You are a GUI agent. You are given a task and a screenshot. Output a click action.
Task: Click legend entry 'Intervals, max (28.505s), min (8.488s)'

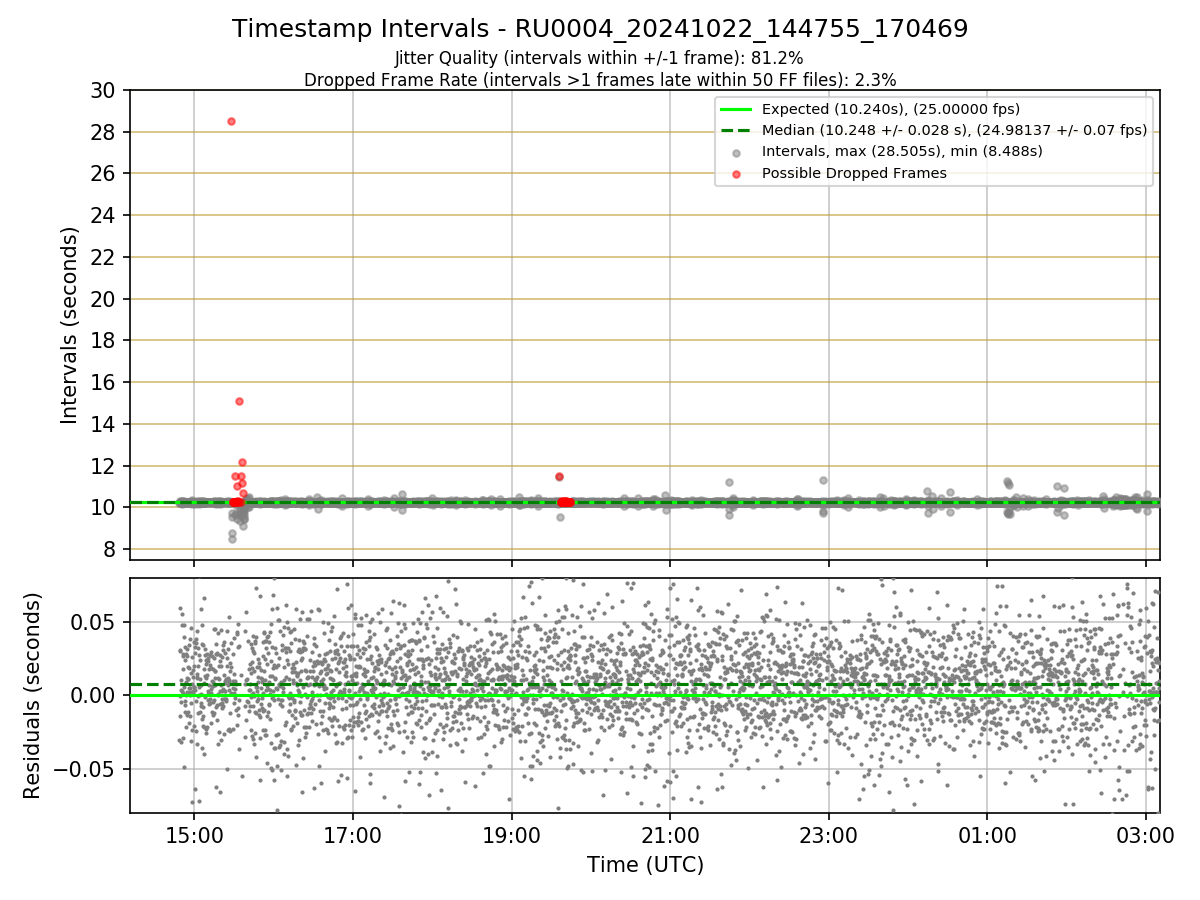(902, 151)
